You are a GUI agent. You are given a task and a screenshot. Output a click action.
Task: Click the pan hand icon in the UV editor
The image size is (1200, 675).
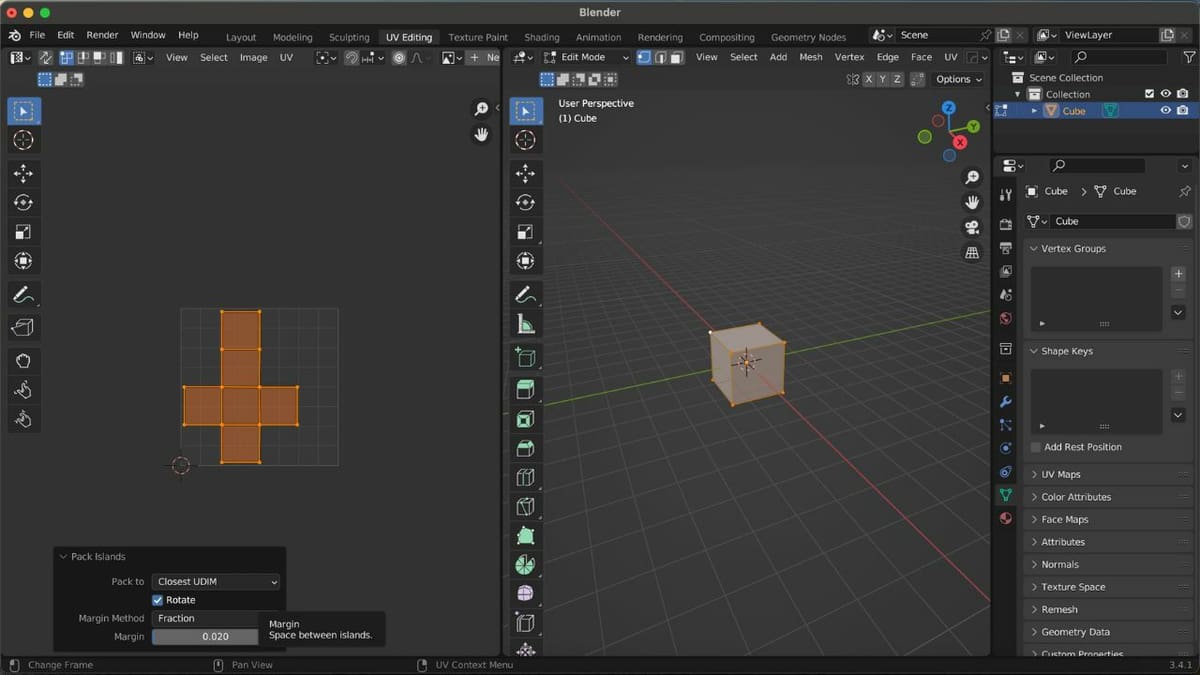coord(481,134)
